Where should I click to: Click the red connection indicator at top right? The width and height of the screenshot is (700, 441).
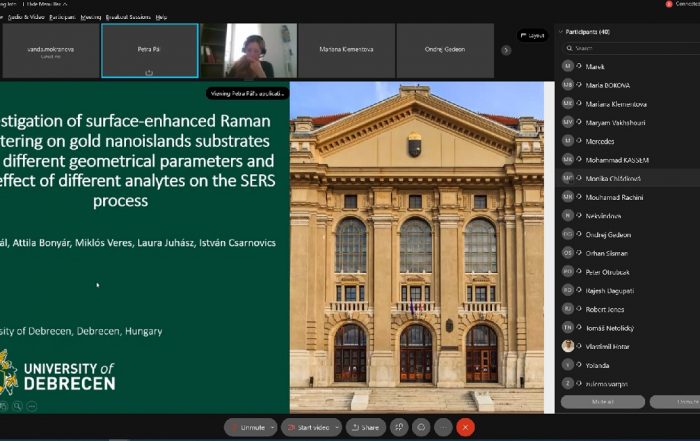(669, 4)
